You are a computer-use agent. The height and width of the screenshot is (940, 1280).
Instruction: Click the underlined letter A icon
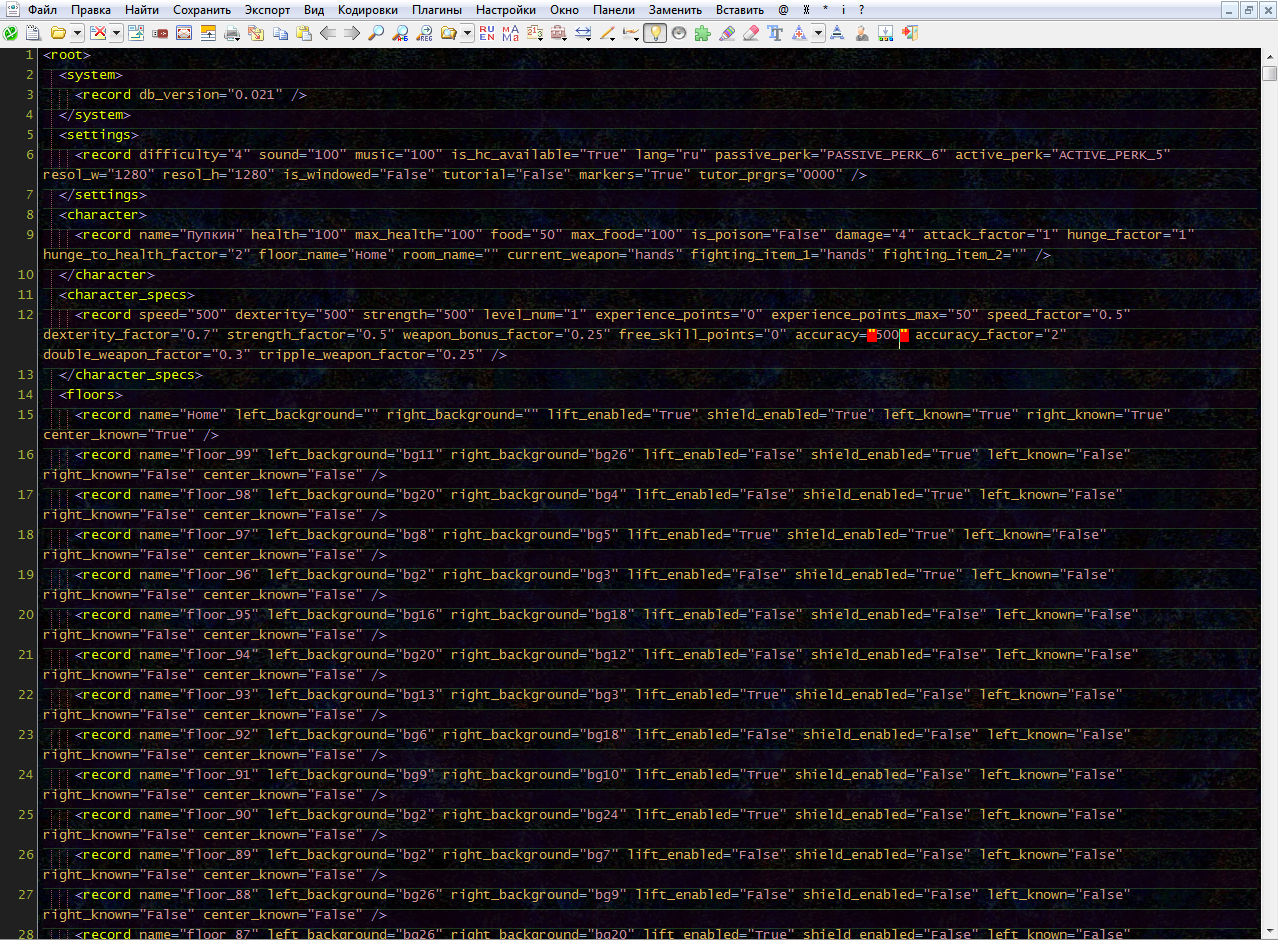coord(836,33)
